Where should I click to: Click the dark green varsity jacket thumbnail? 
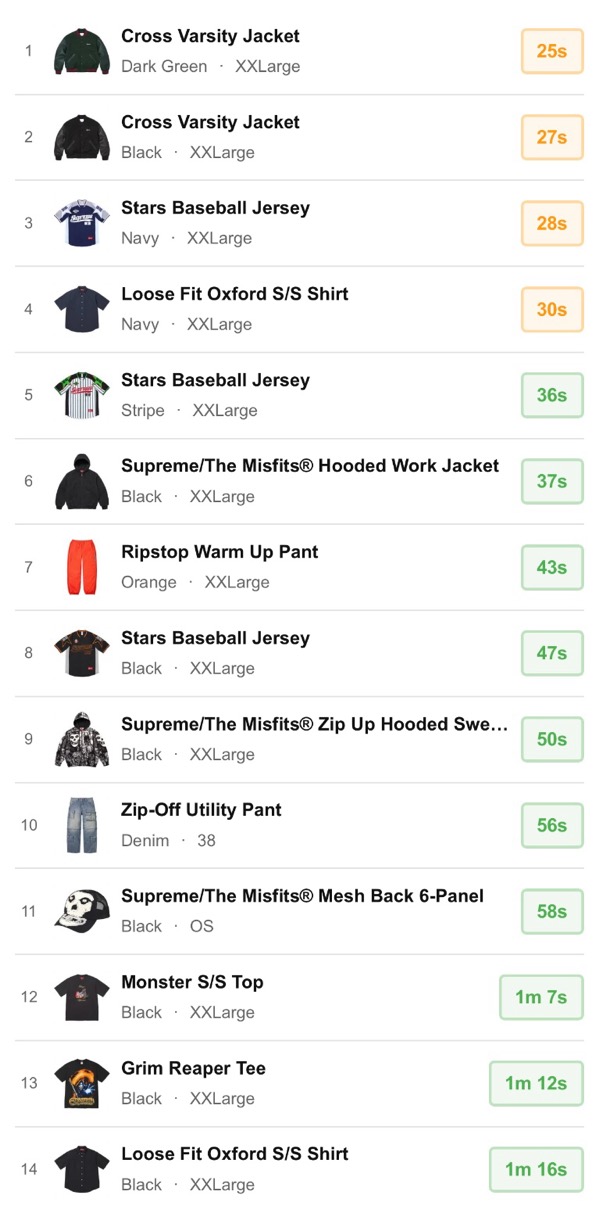pyautogui.click(x=82, y=51)
